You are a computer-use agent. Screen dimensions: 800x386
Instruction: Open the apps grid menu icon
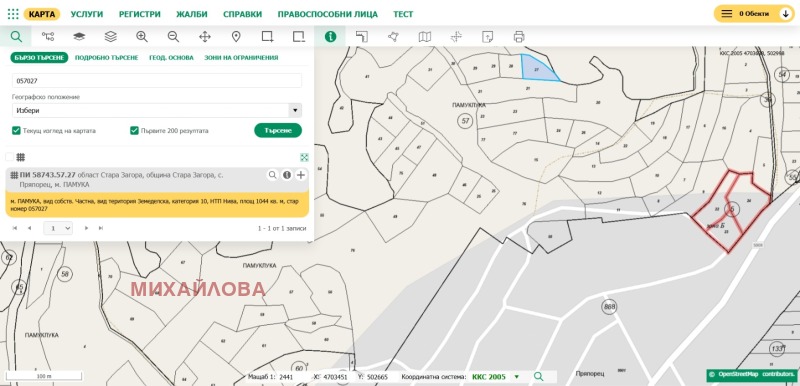point(13,14)
